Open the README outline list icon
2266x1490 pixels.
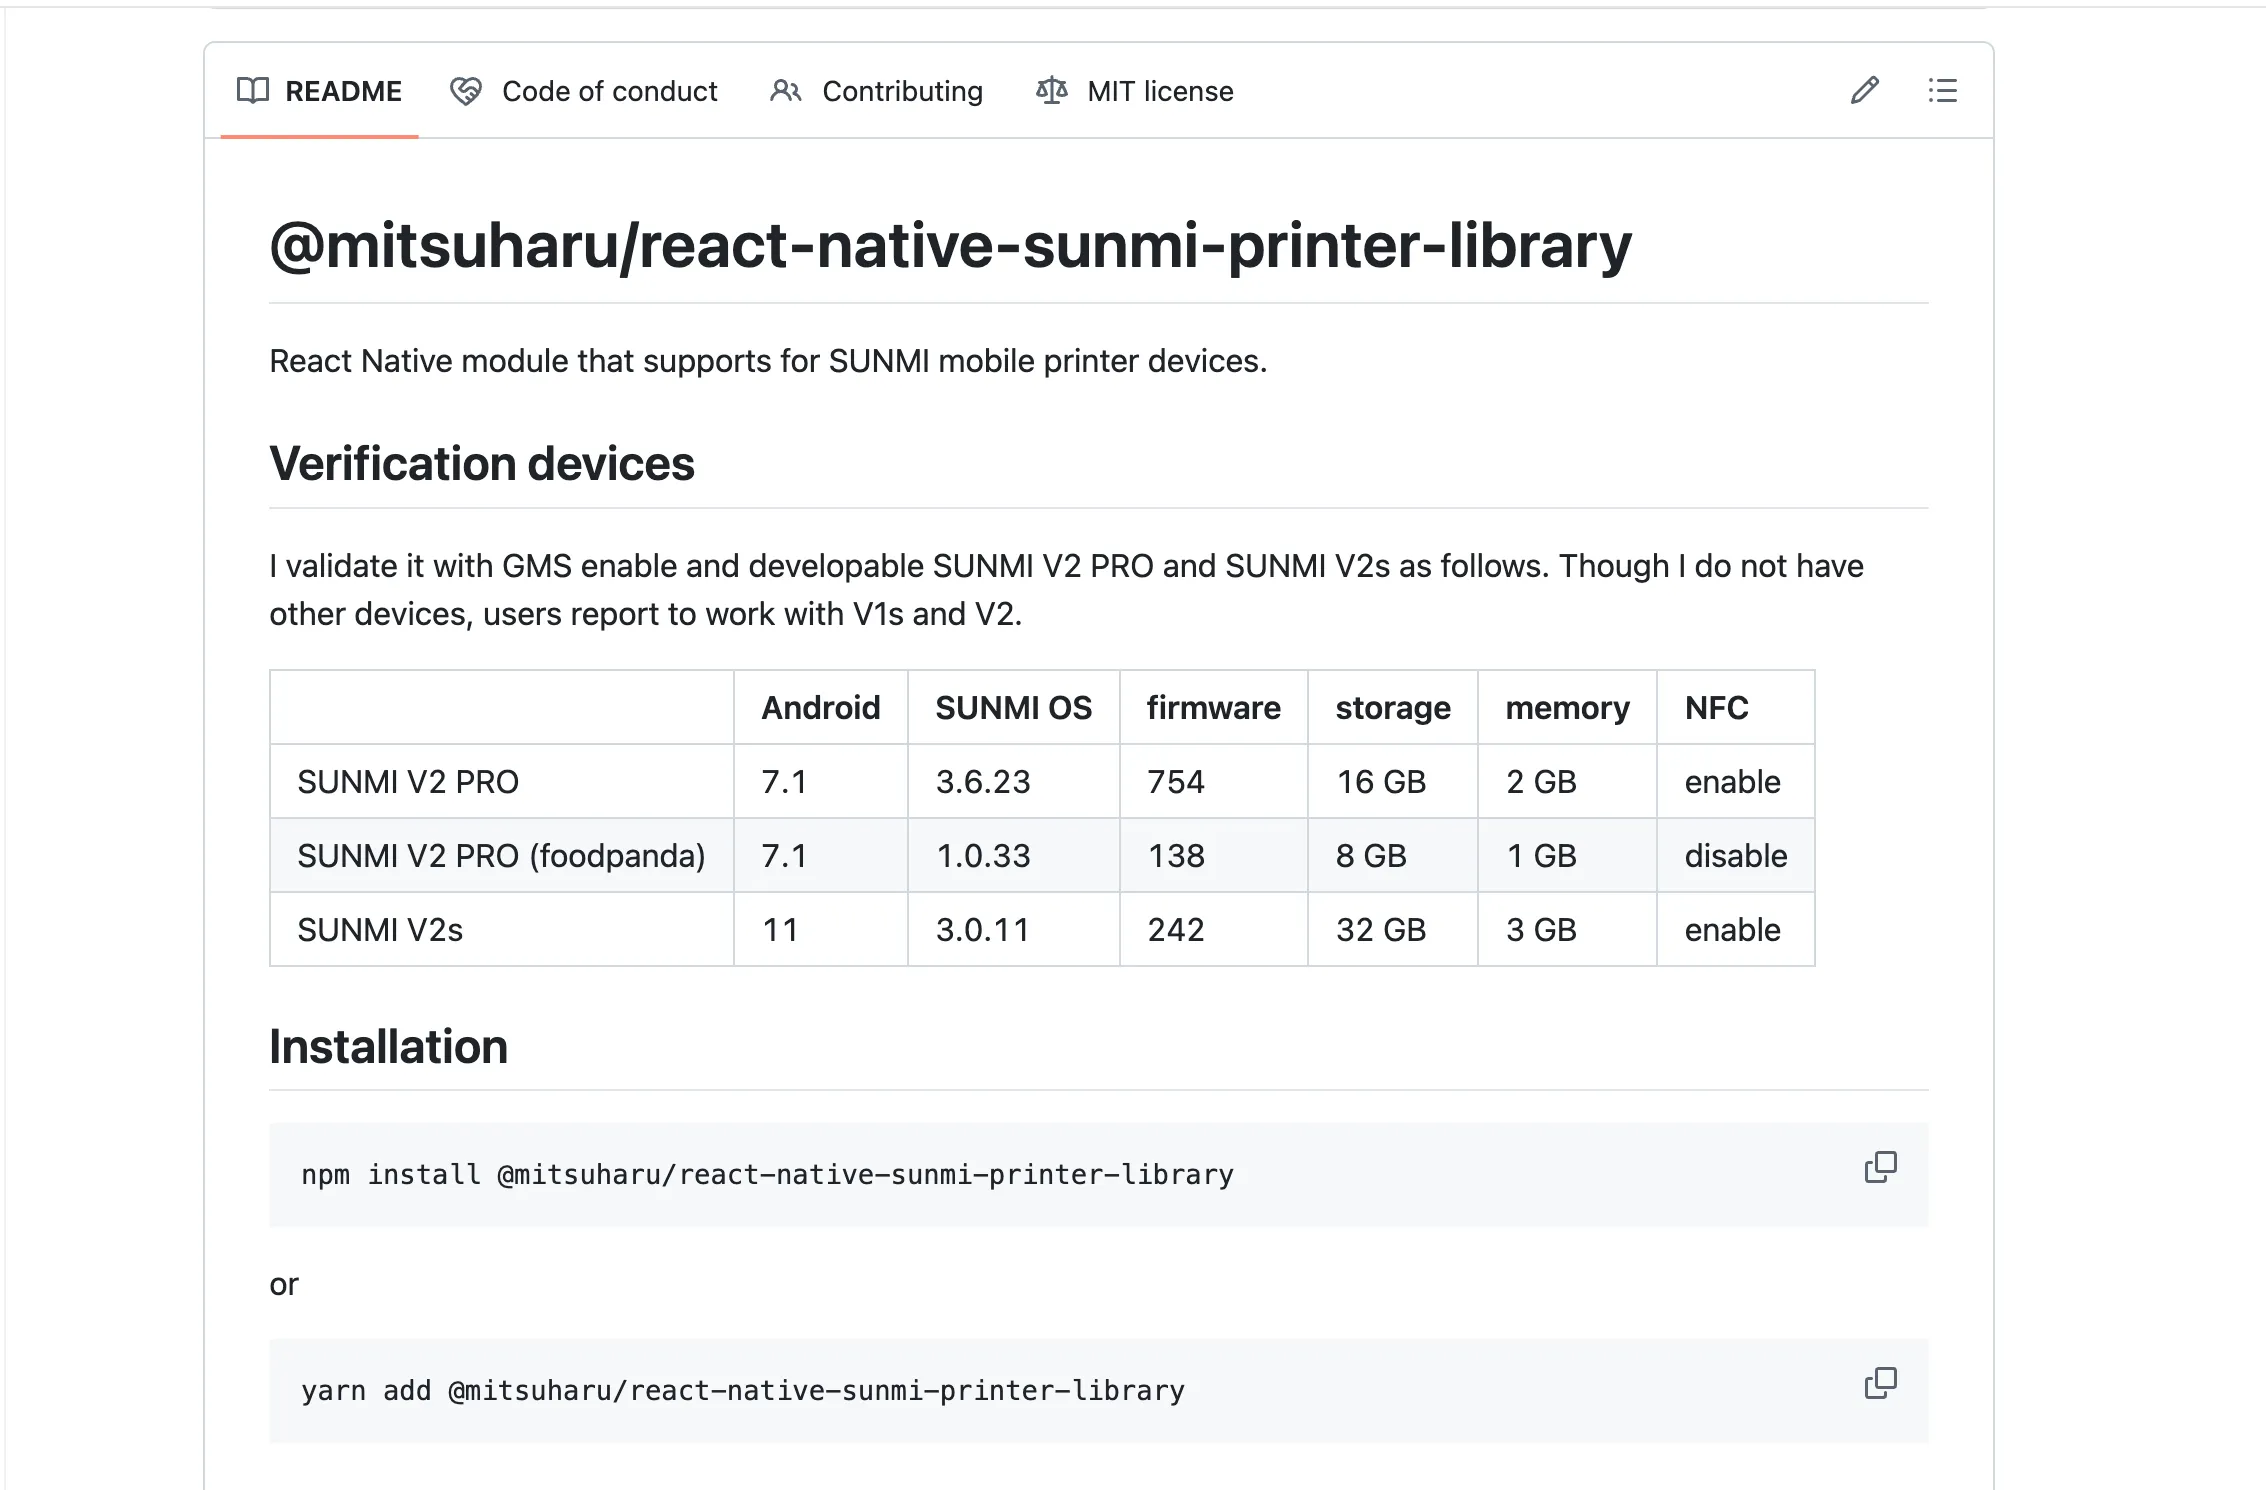tap(1942, 91)
